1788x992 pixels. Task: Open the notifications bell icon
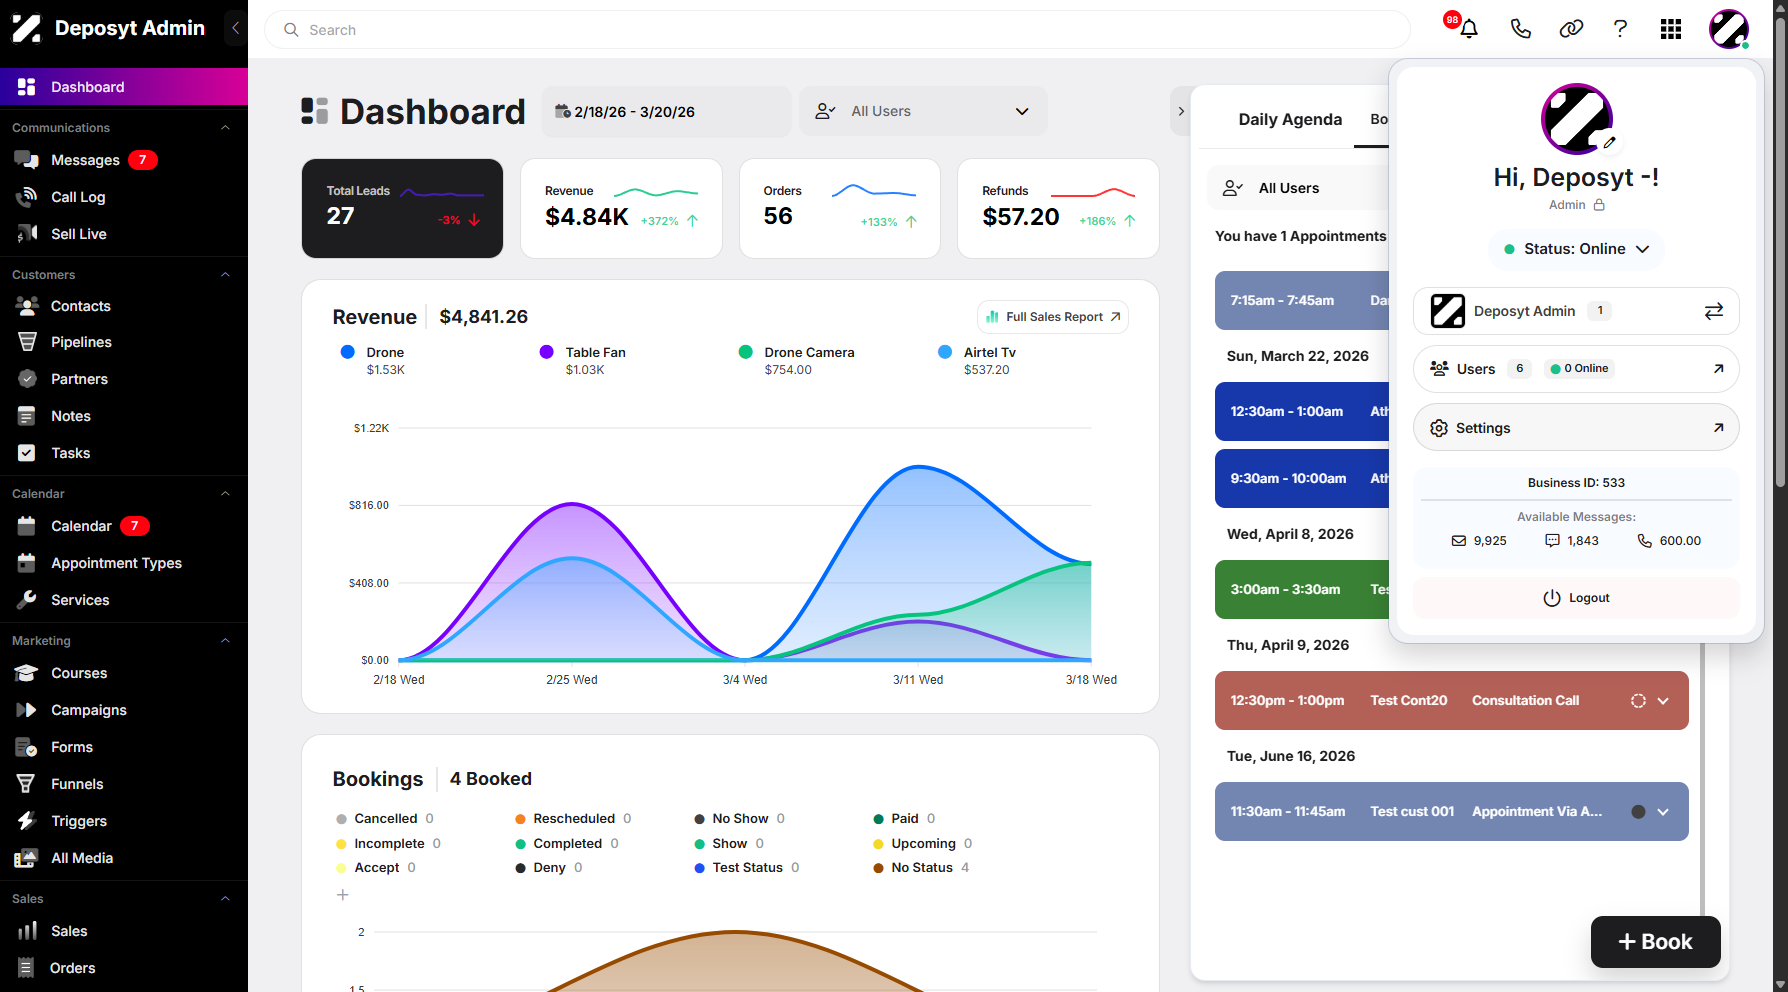(1469, 29)
